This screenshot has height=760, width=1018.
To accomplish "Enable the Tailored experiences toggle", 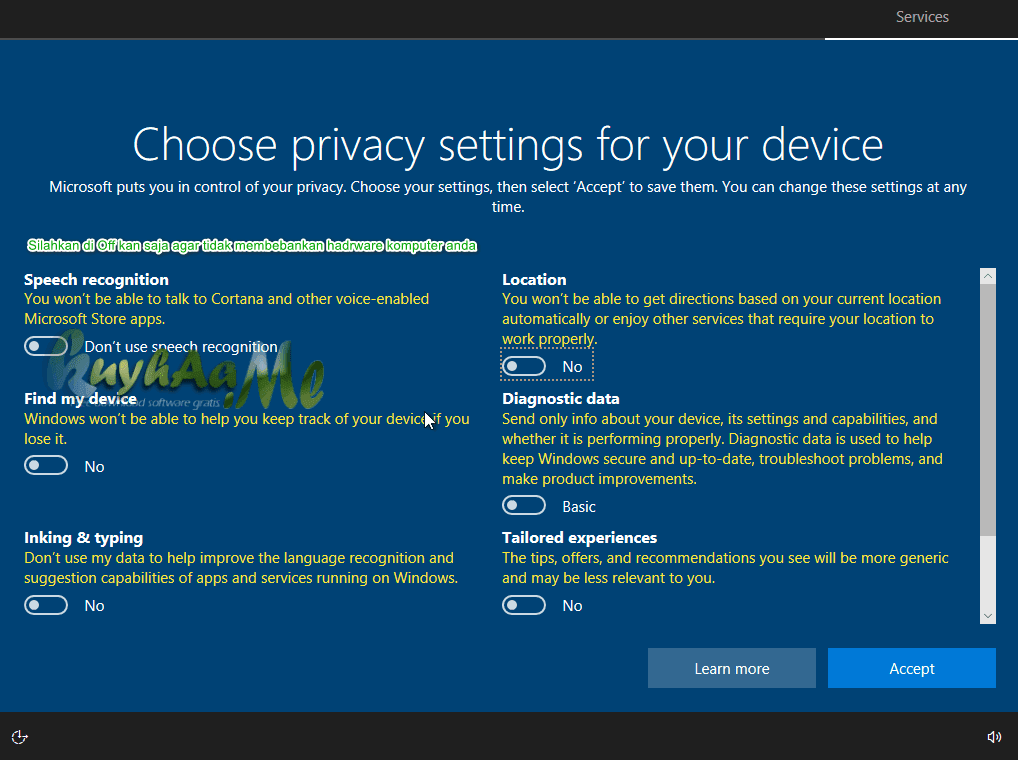I will click(524, 604).
